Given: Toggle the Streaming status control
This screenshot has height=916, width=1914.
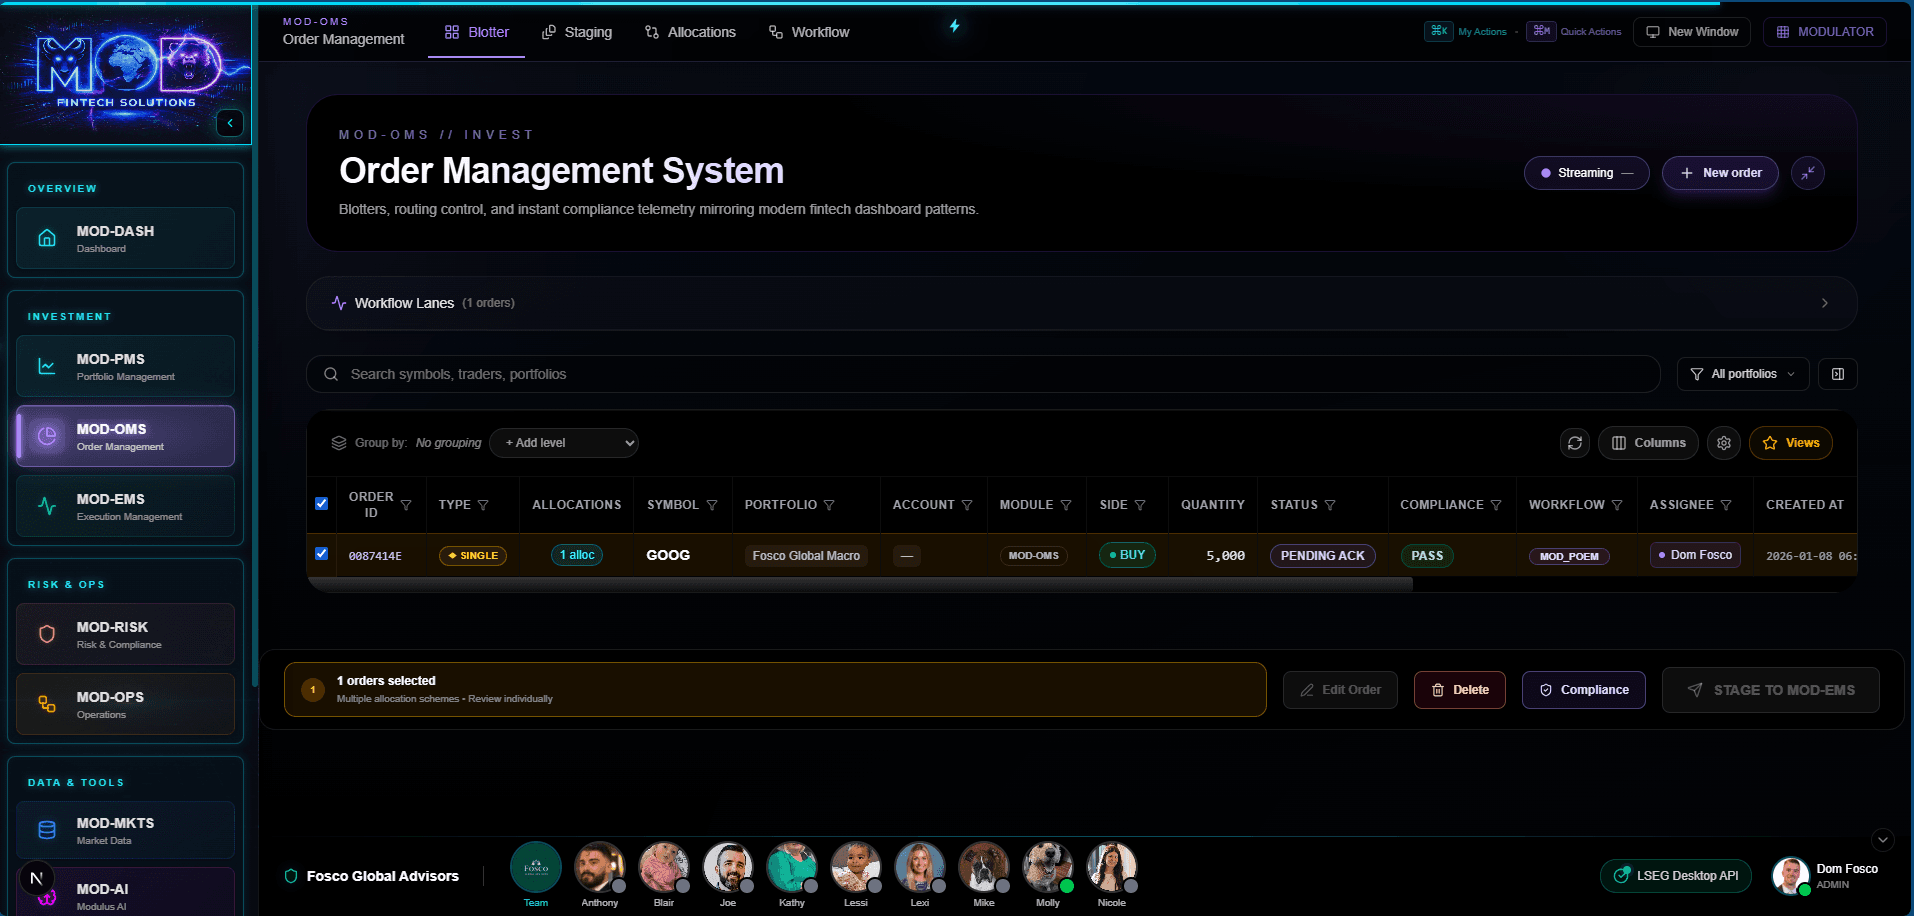Looking at the screenshot, I should pyautogui.click(x=1586, y=172).
